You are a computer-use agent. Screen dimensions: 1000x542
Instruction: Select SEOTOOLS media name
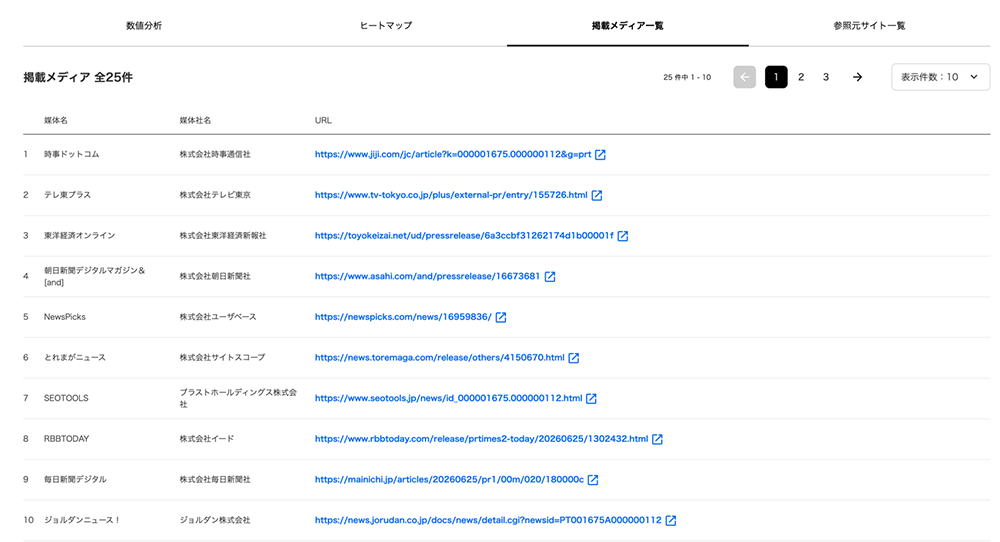66,399
